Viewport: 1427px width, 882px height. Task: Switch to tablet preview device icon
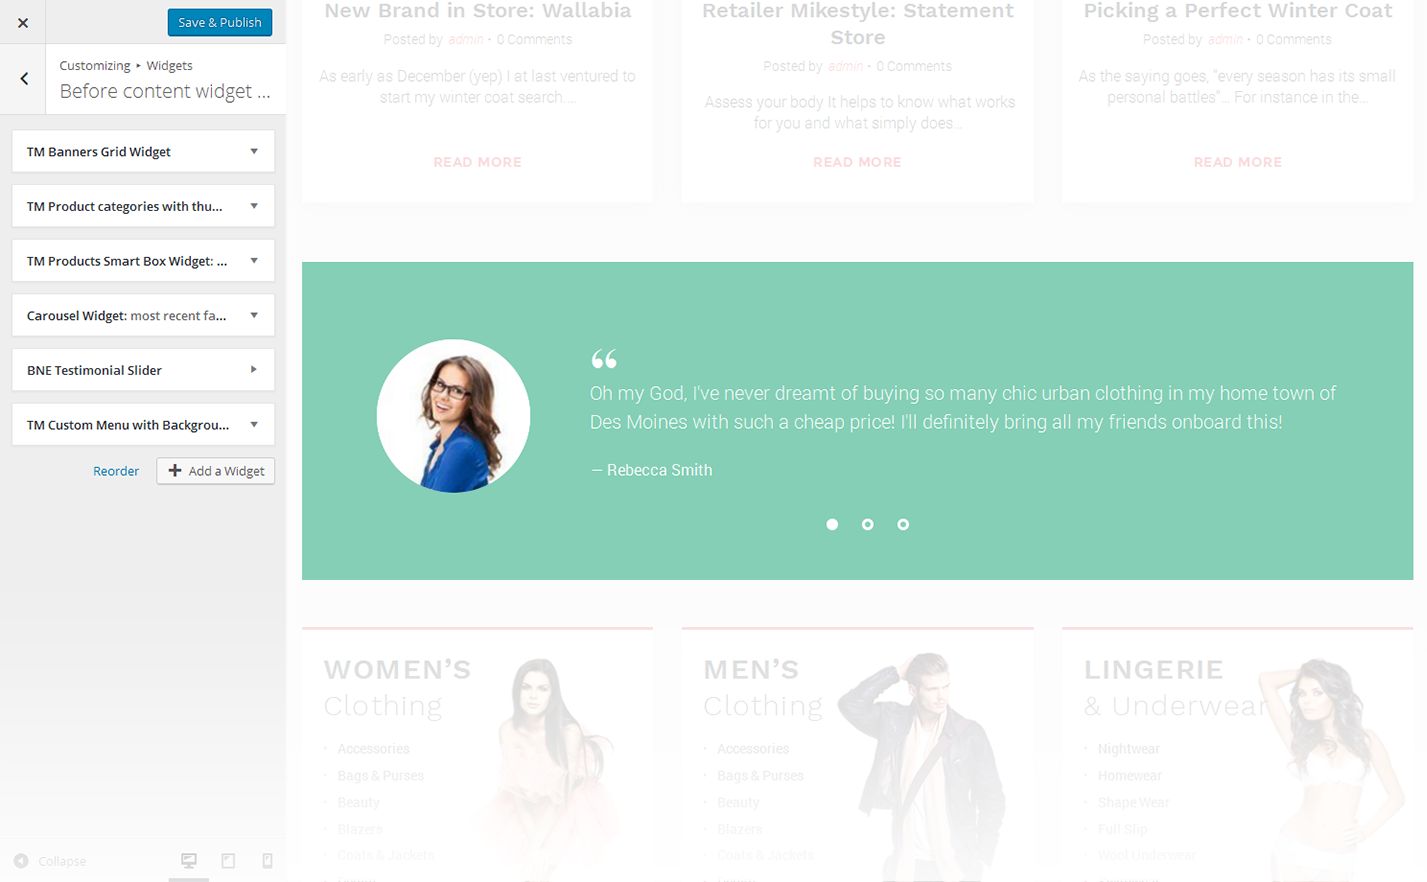click(x=228, y=861)
